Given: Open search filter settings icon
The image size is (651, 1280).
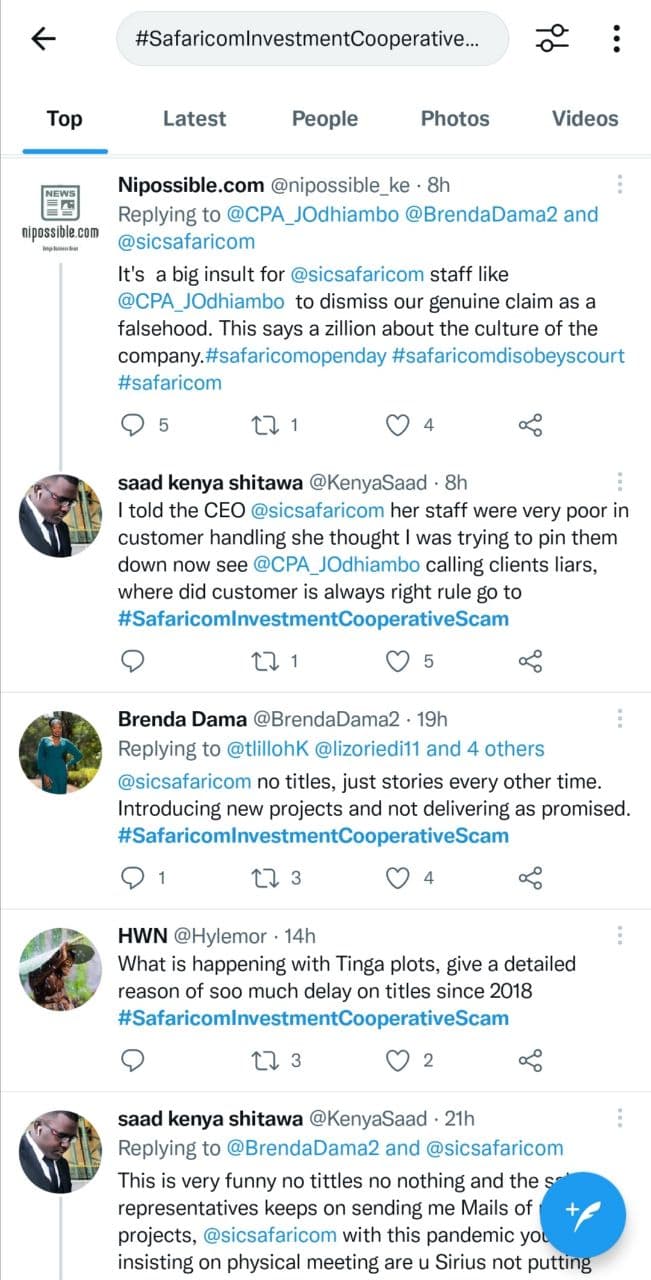Looking at the screenshot, I should pyautogui.click(x=552, y=39).
